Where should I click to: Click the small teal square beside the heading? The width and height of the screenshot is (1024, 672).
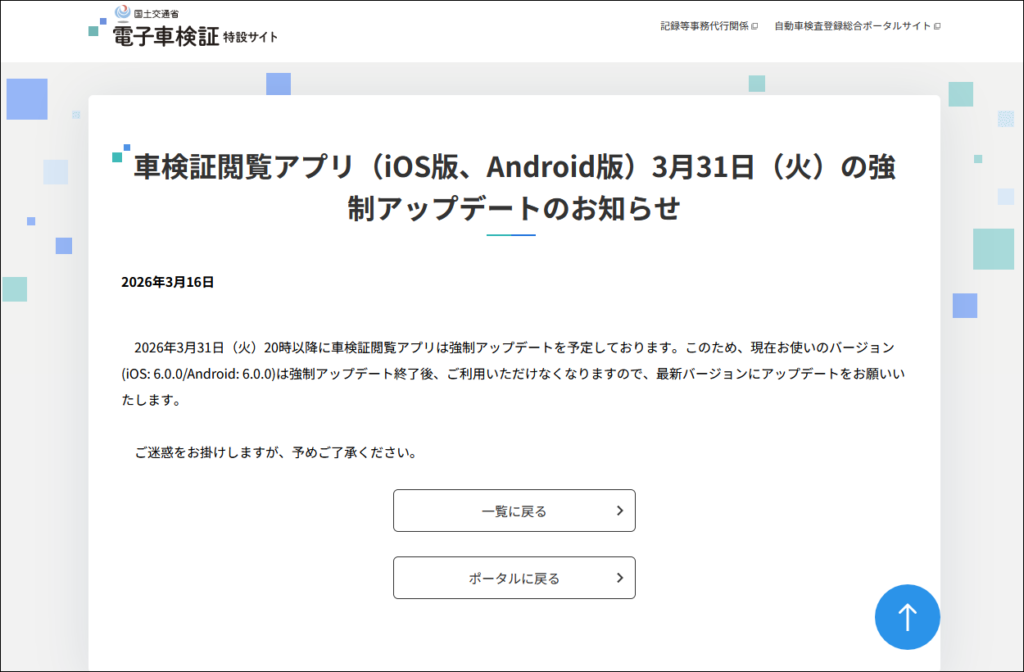pyautogui.click(x=118, y=156)
